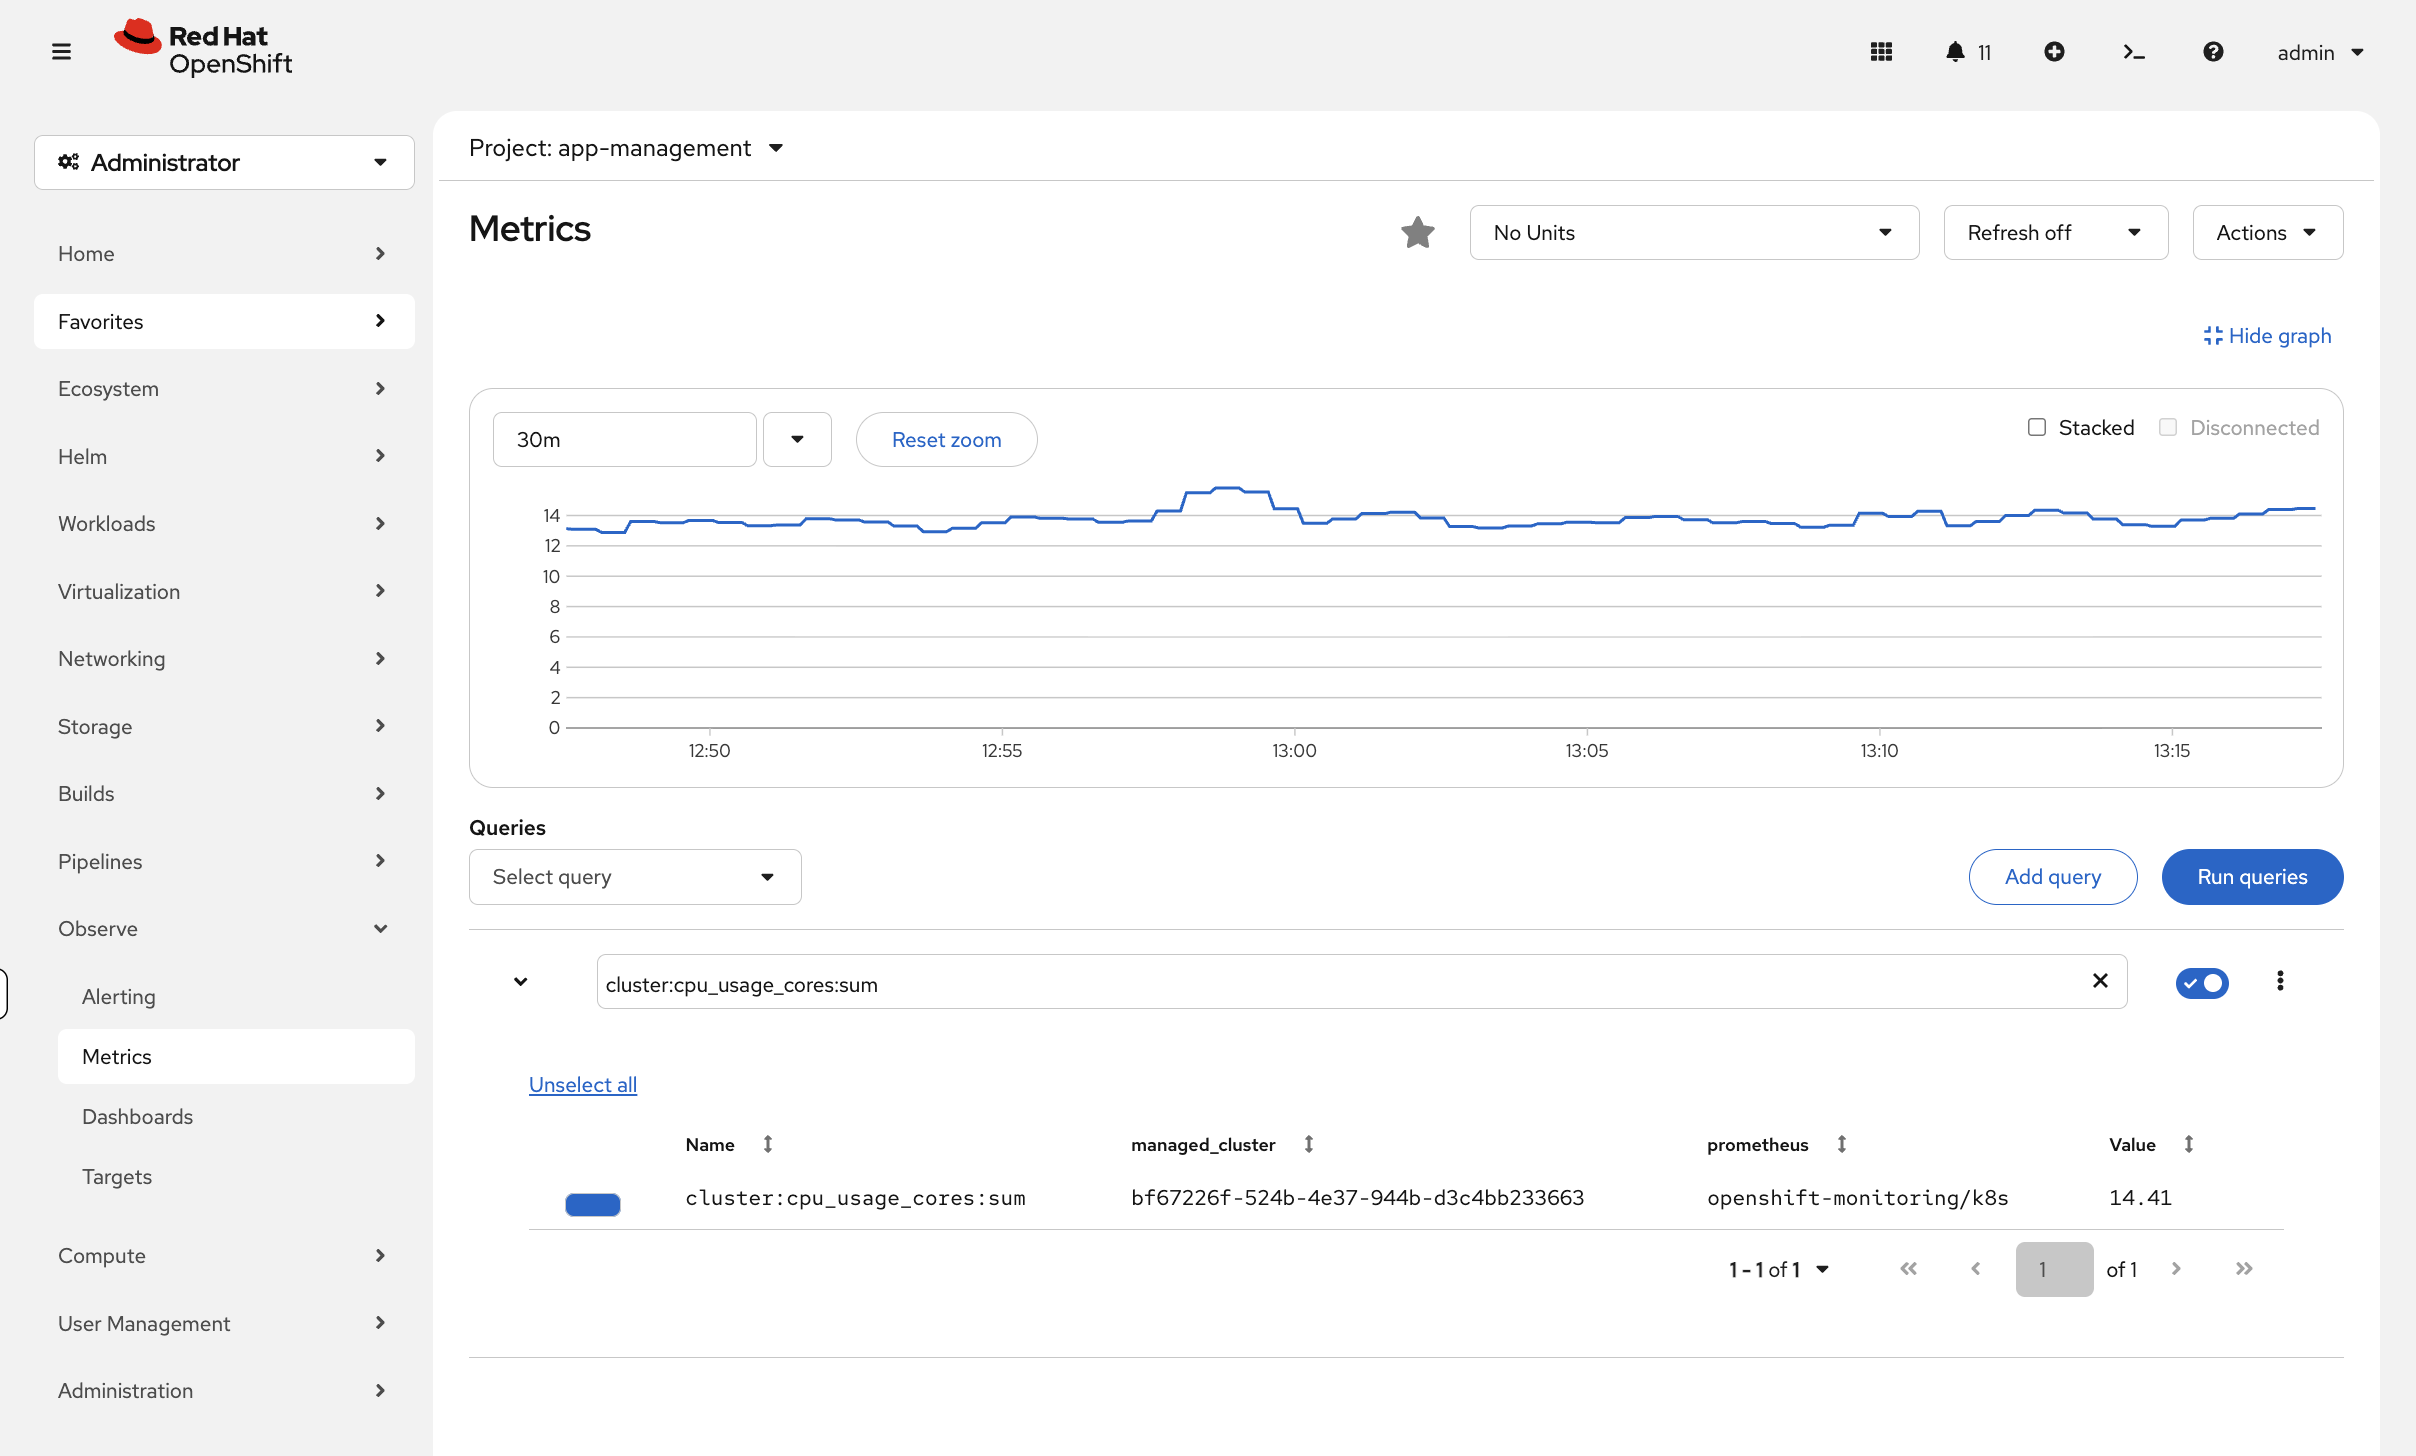Expand the 30m time range dropdown
This screenshot has height=1456, width=2416.
(x=797, y=439)
